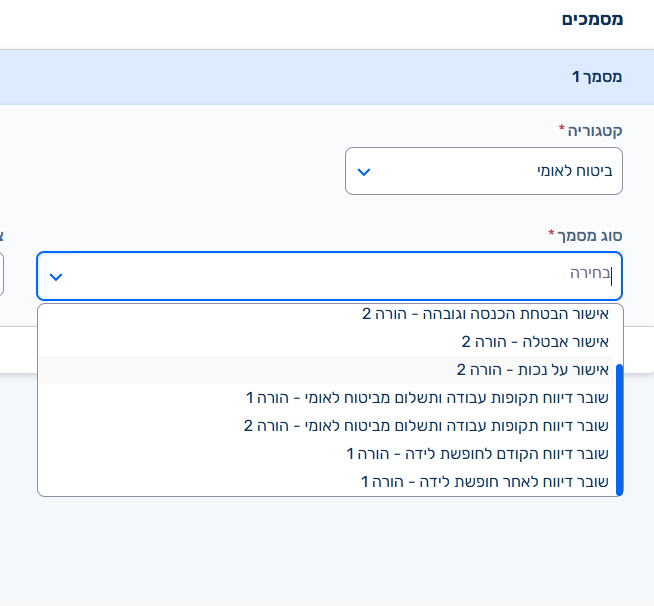Open the category dropdown showing ביטוח לאומי
Image resolution: width=654 pixels, height=606 pixels.
483,172
